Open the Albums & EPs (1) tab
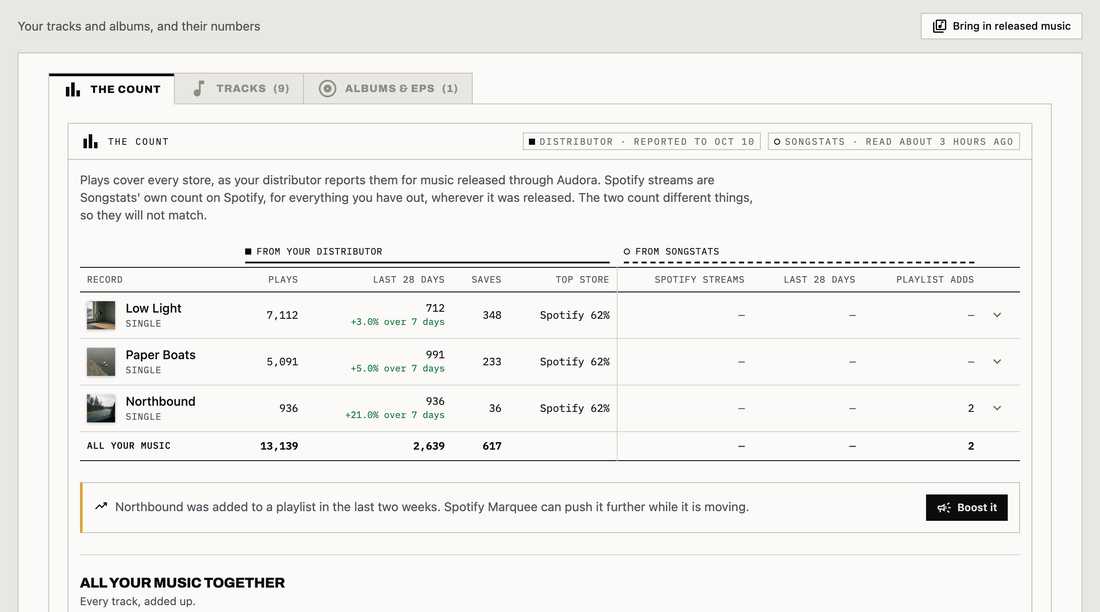 388,88
